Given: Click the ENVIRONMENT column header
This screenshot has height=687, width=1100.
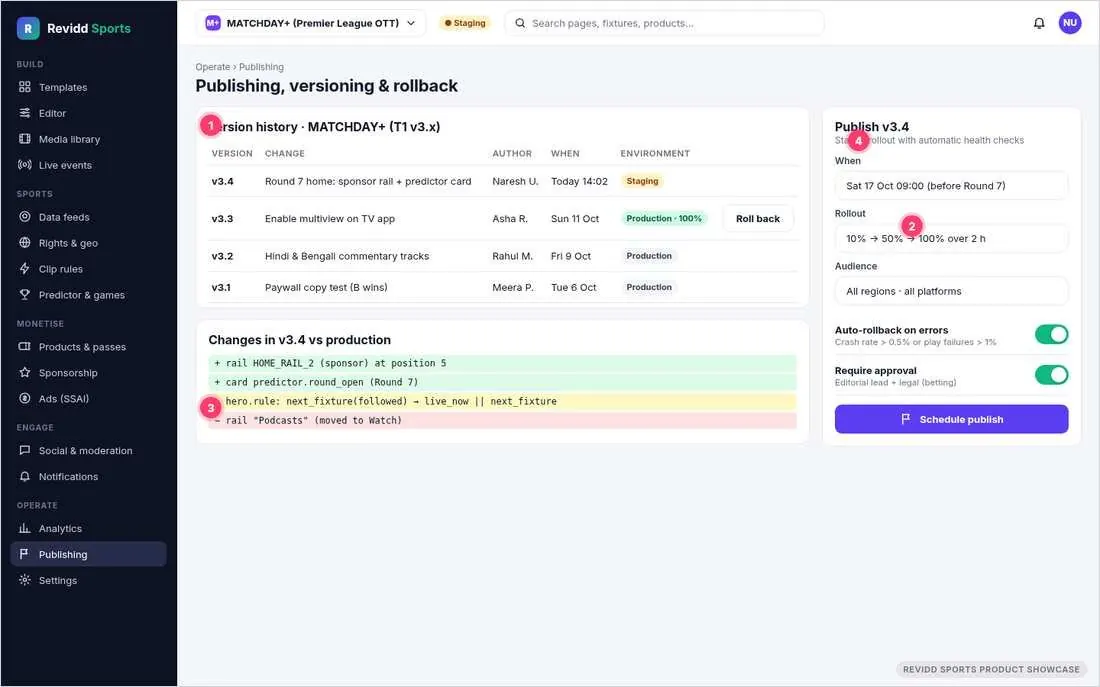Looking at the screenshot, I should pos(655,154).
